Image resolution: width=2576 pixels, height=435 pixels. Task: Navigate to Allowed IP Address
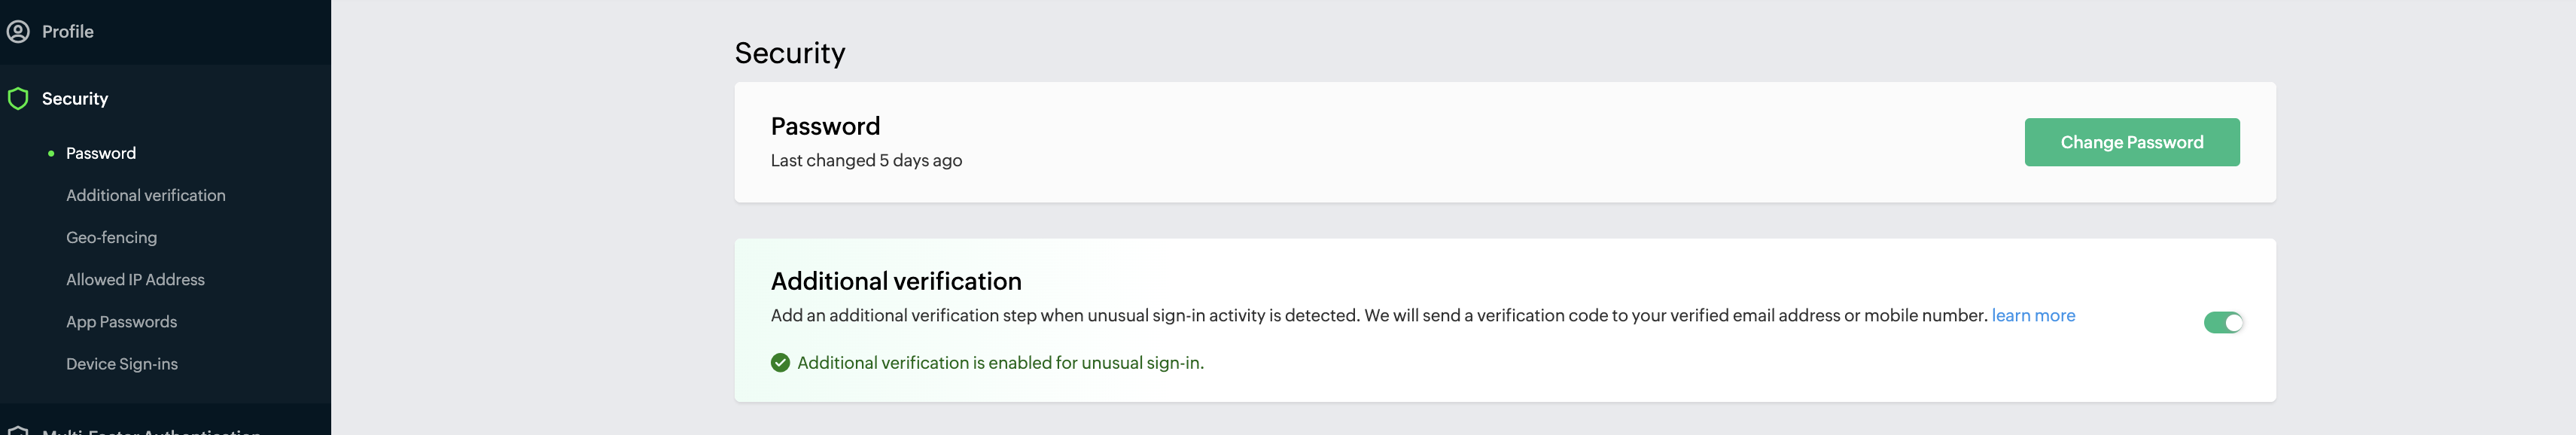(x=135, y=280)
